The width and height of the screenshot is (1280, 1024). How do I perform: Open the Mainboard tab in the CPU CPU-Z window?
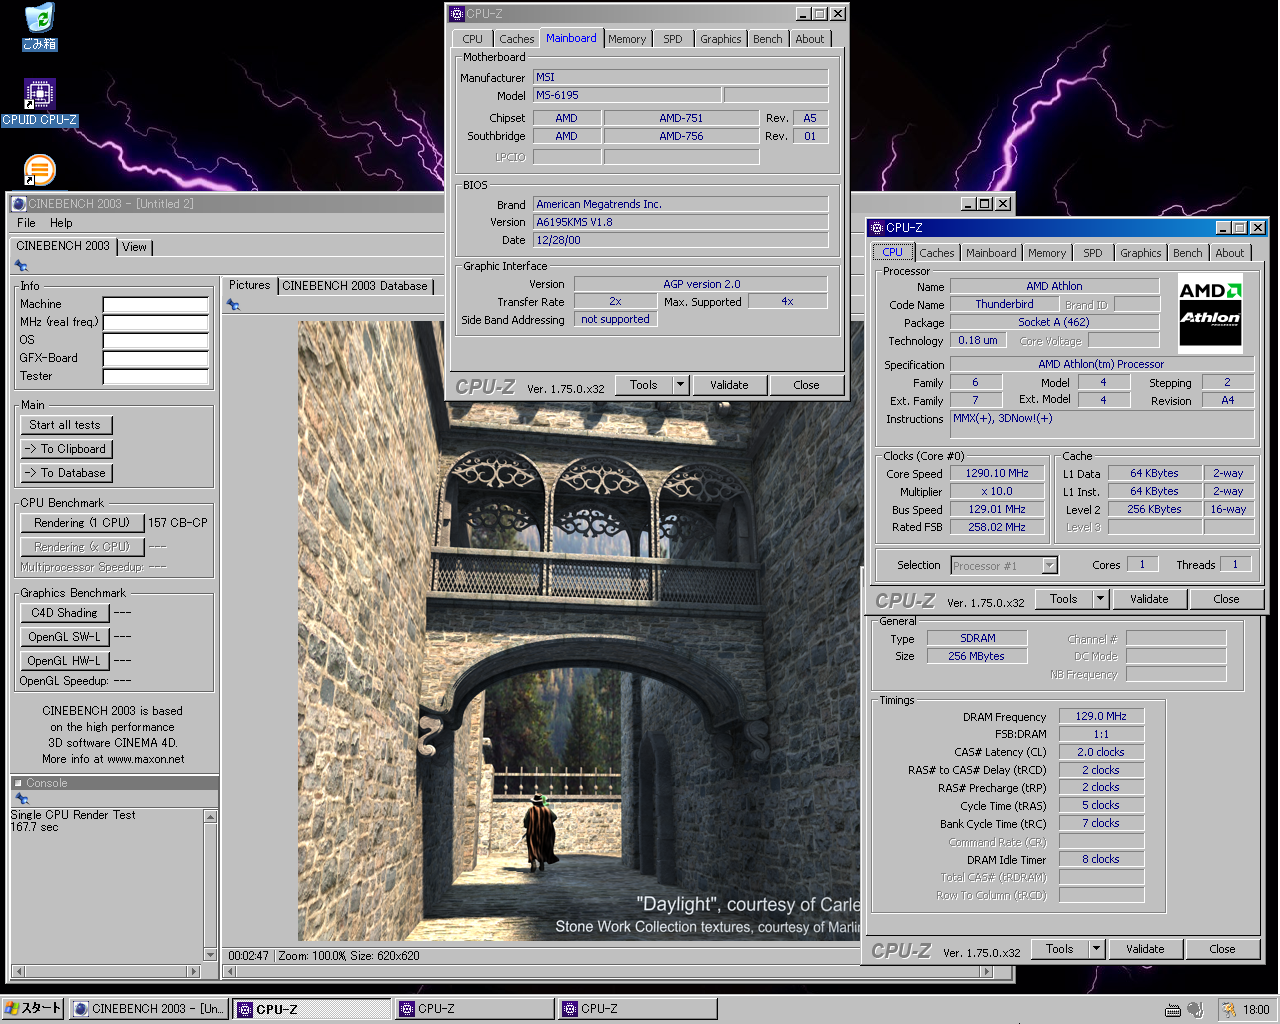991,253
